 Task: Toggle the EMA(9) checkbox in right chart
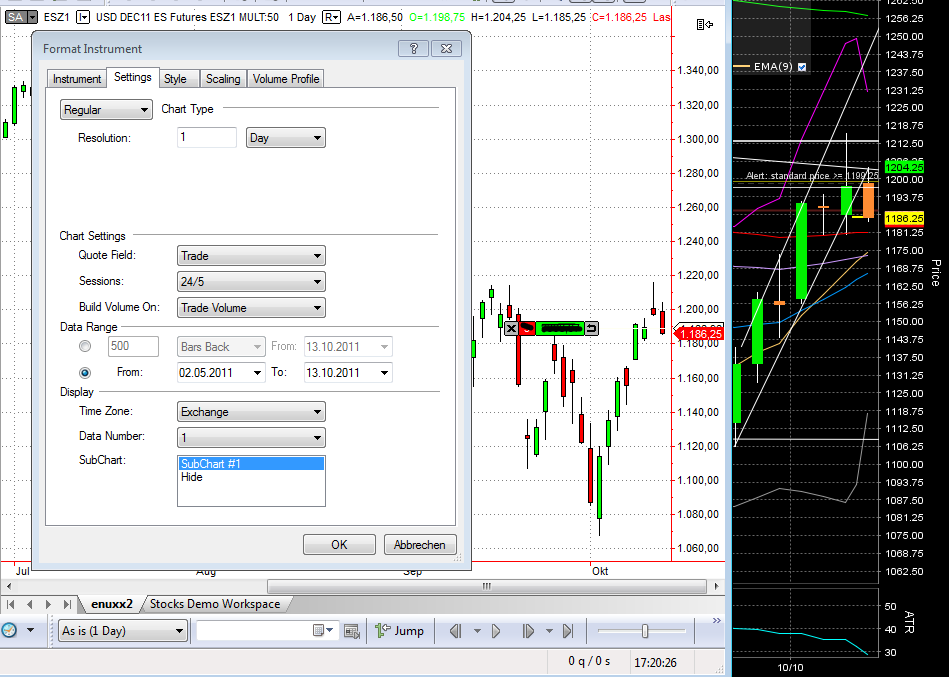(x=802, y=67)
